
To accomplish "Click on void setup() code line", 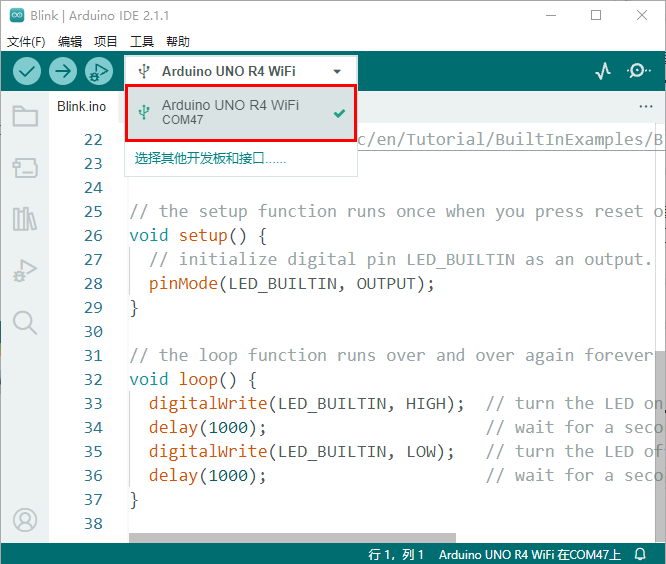I will (x=198, y=236).
